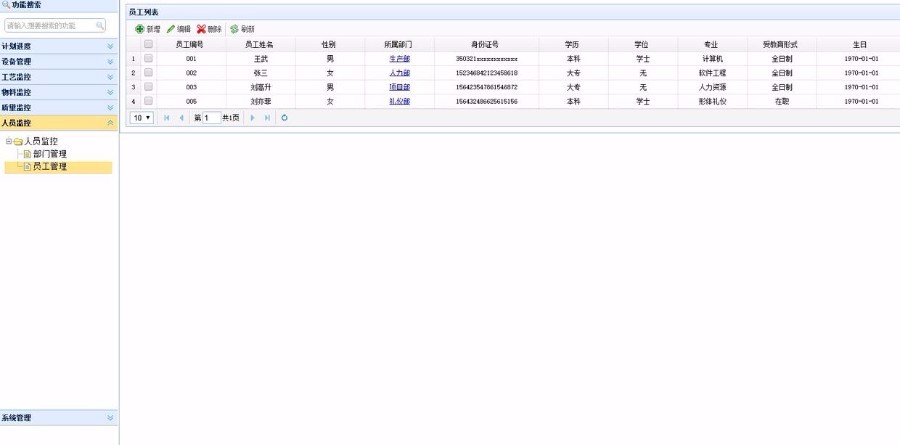Go to the next page arrow
The height and width of the screenshot is (445, 900).
coord(253,118)
